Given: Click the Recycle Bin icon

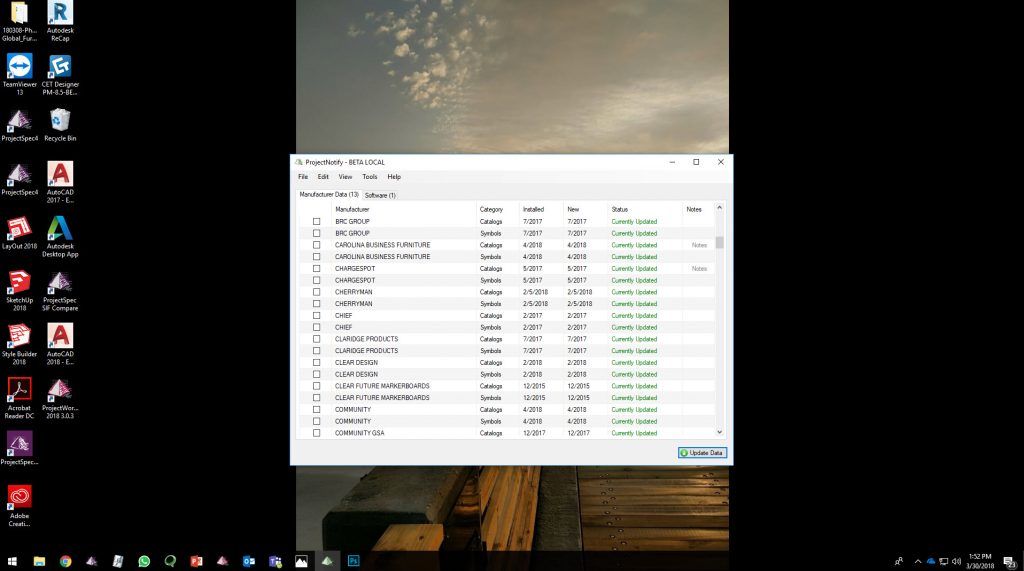Looking at the screenshot, I should 60,120.
